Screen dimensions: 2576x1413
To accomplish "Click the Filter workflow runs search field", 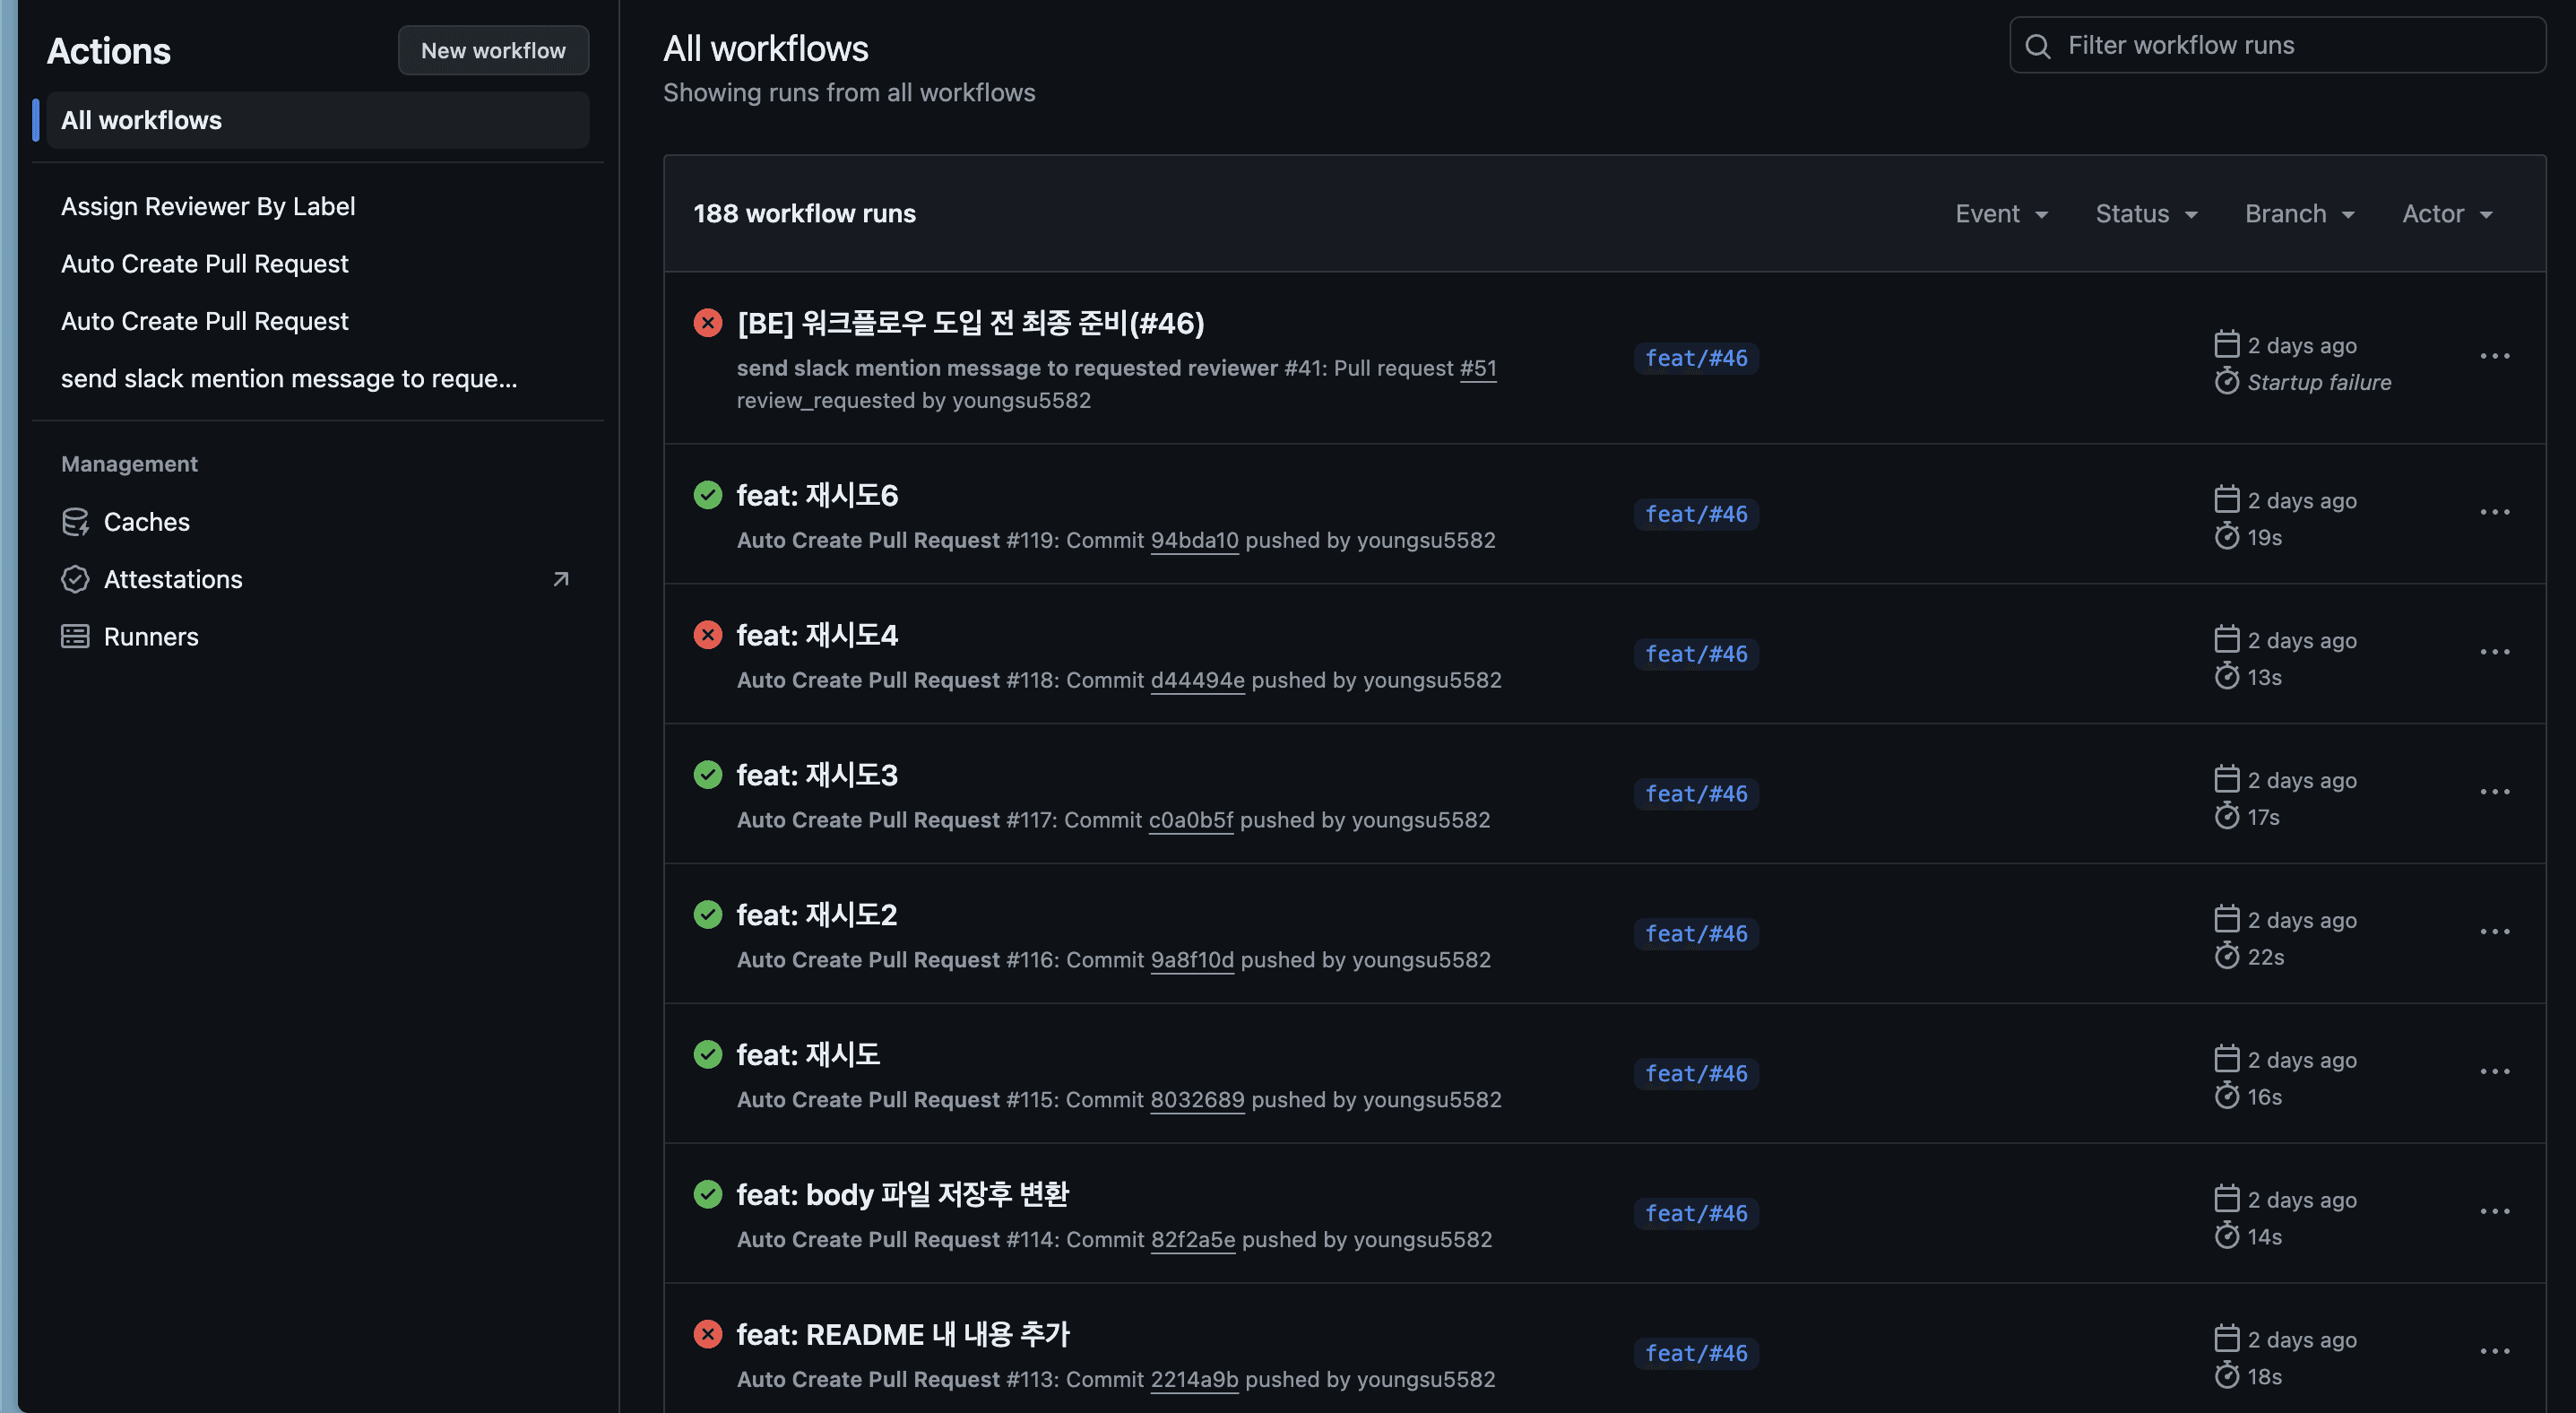I will 2290,46.
